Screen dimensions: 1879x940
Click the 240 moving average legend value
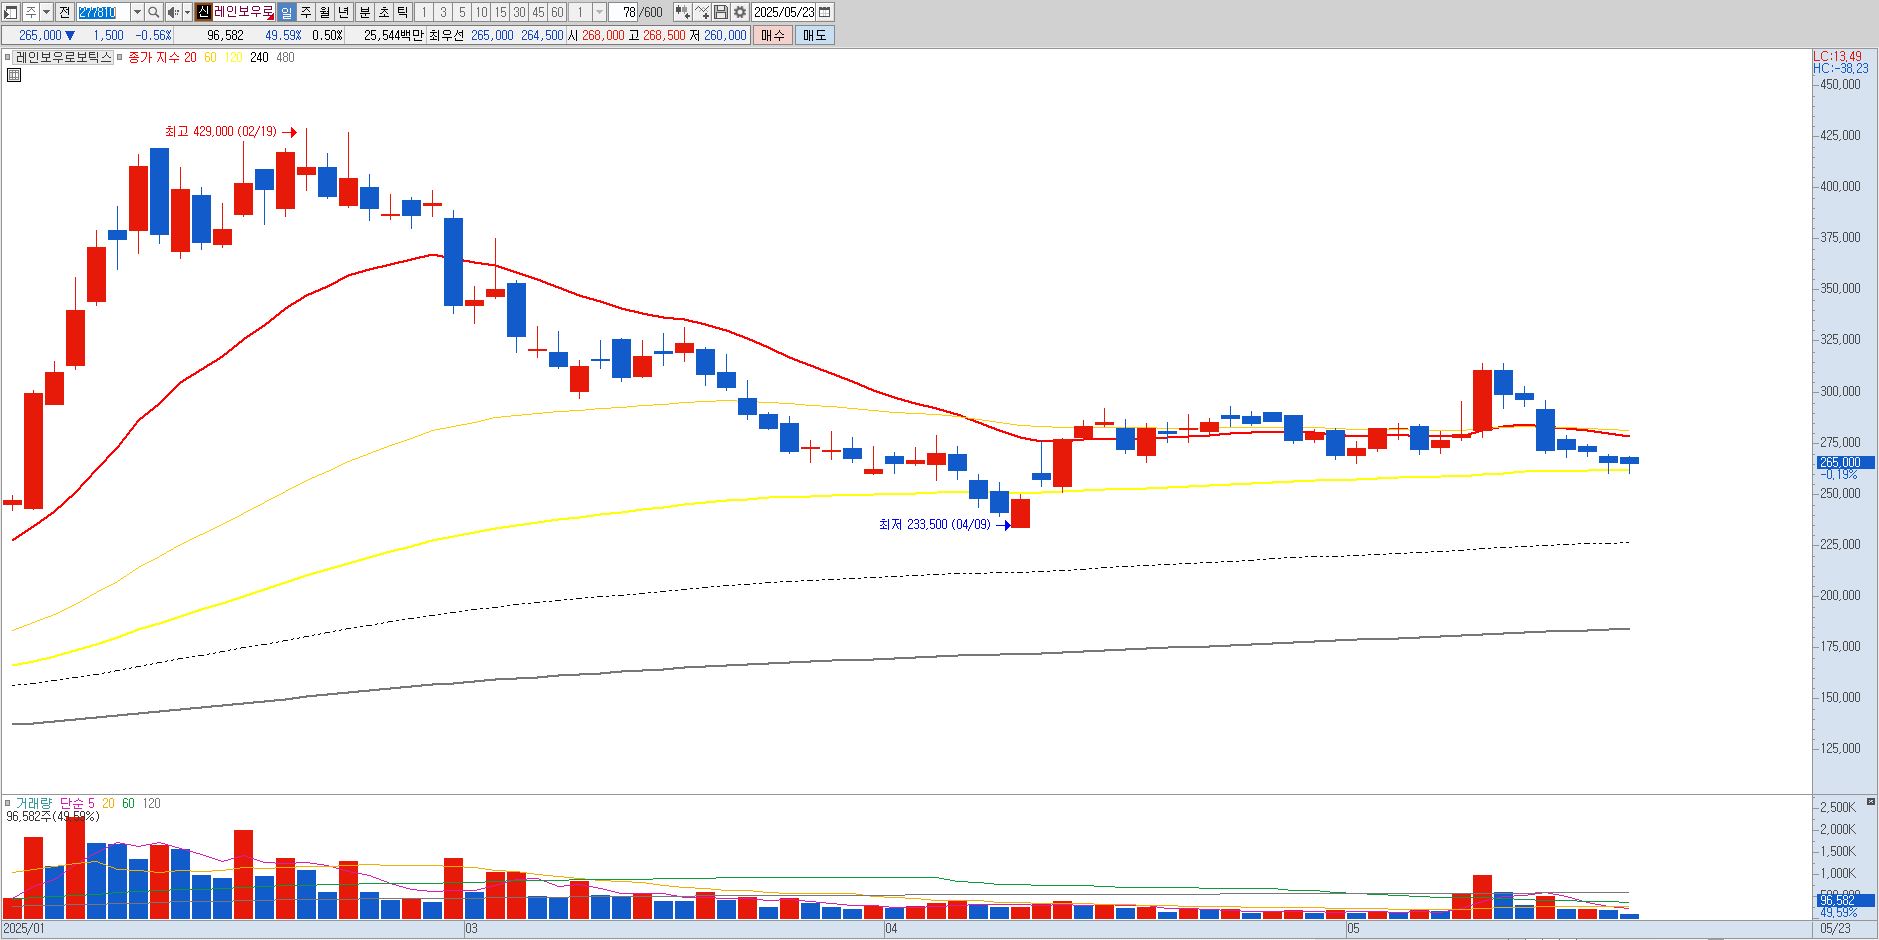(259, 57)
